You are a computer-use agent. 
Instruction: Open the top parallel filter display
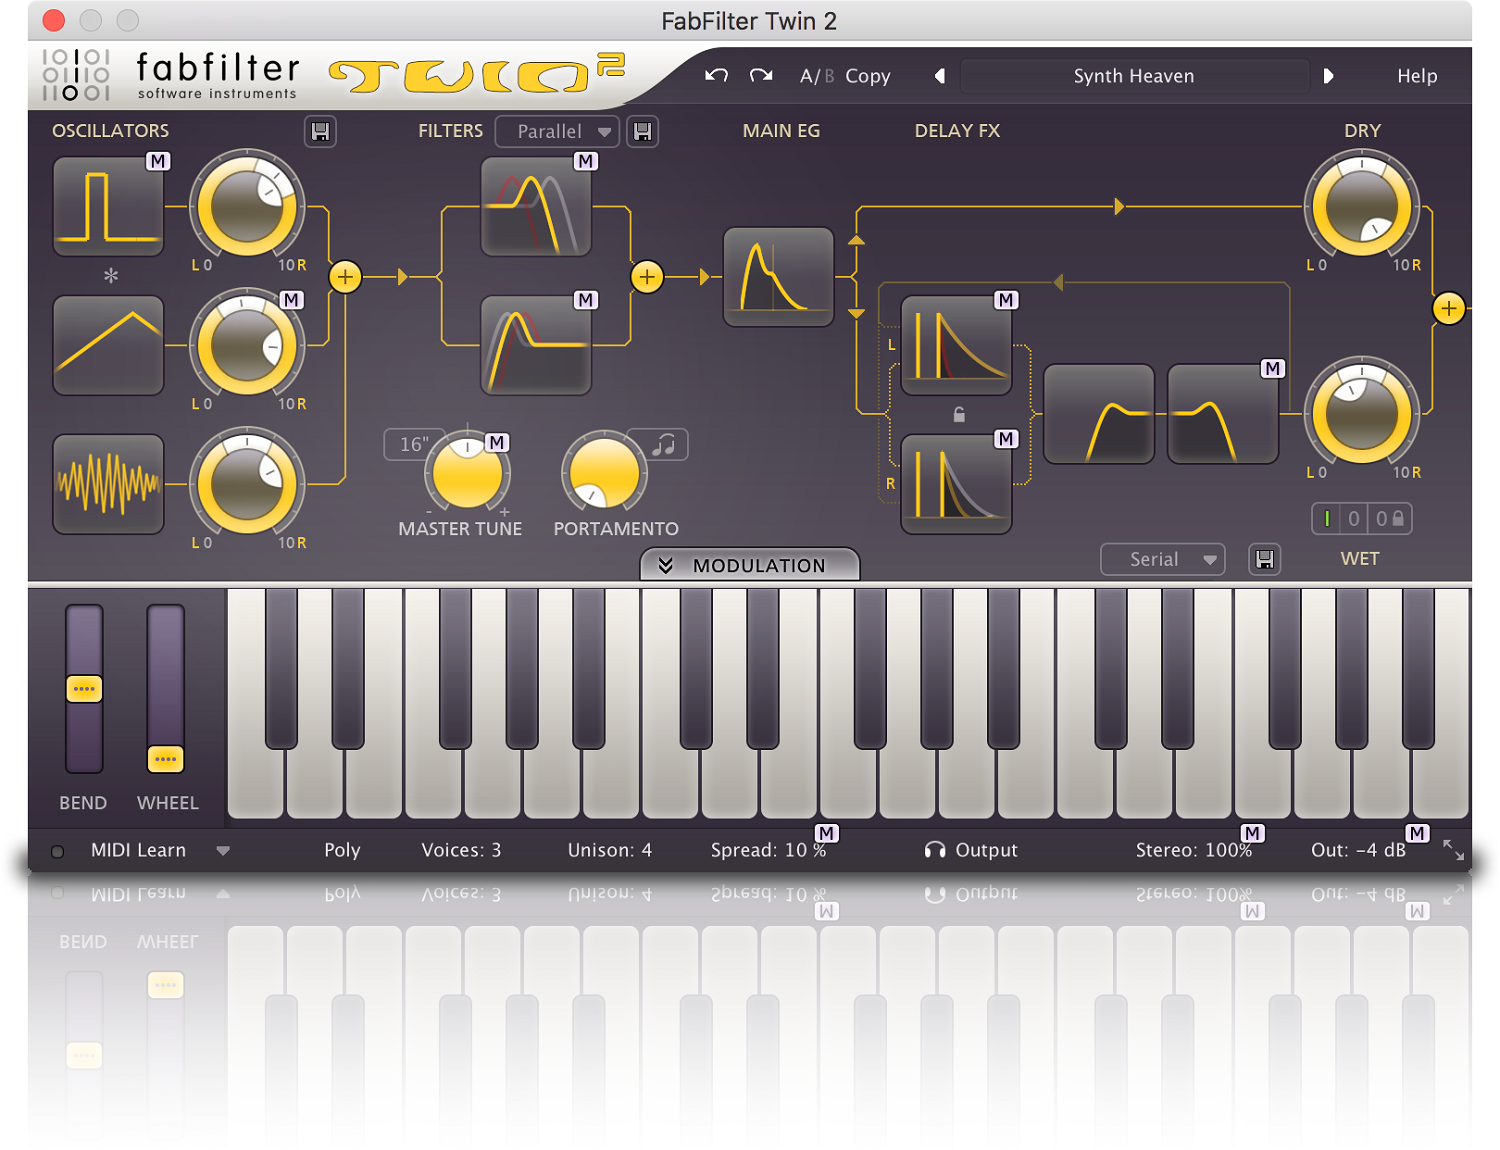pyautogui.click(x=536, y=207)
